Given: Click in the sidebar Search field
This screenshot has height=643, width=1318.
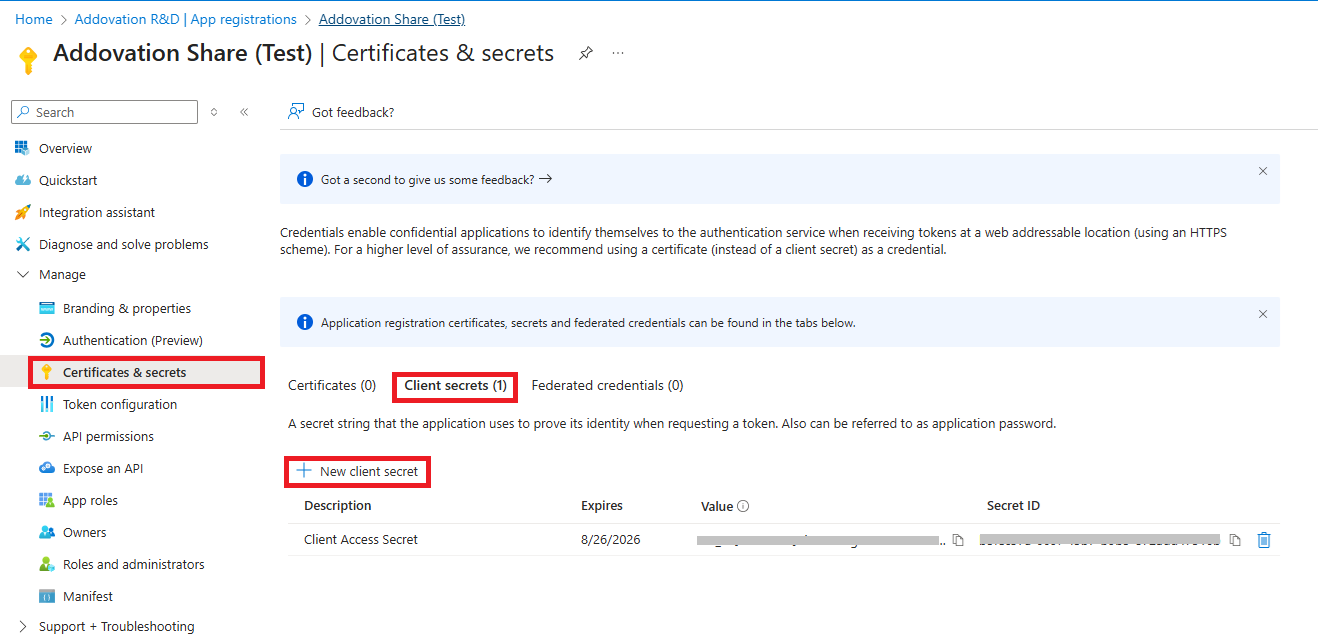Looking at the screenshot, I should [112, 112].
